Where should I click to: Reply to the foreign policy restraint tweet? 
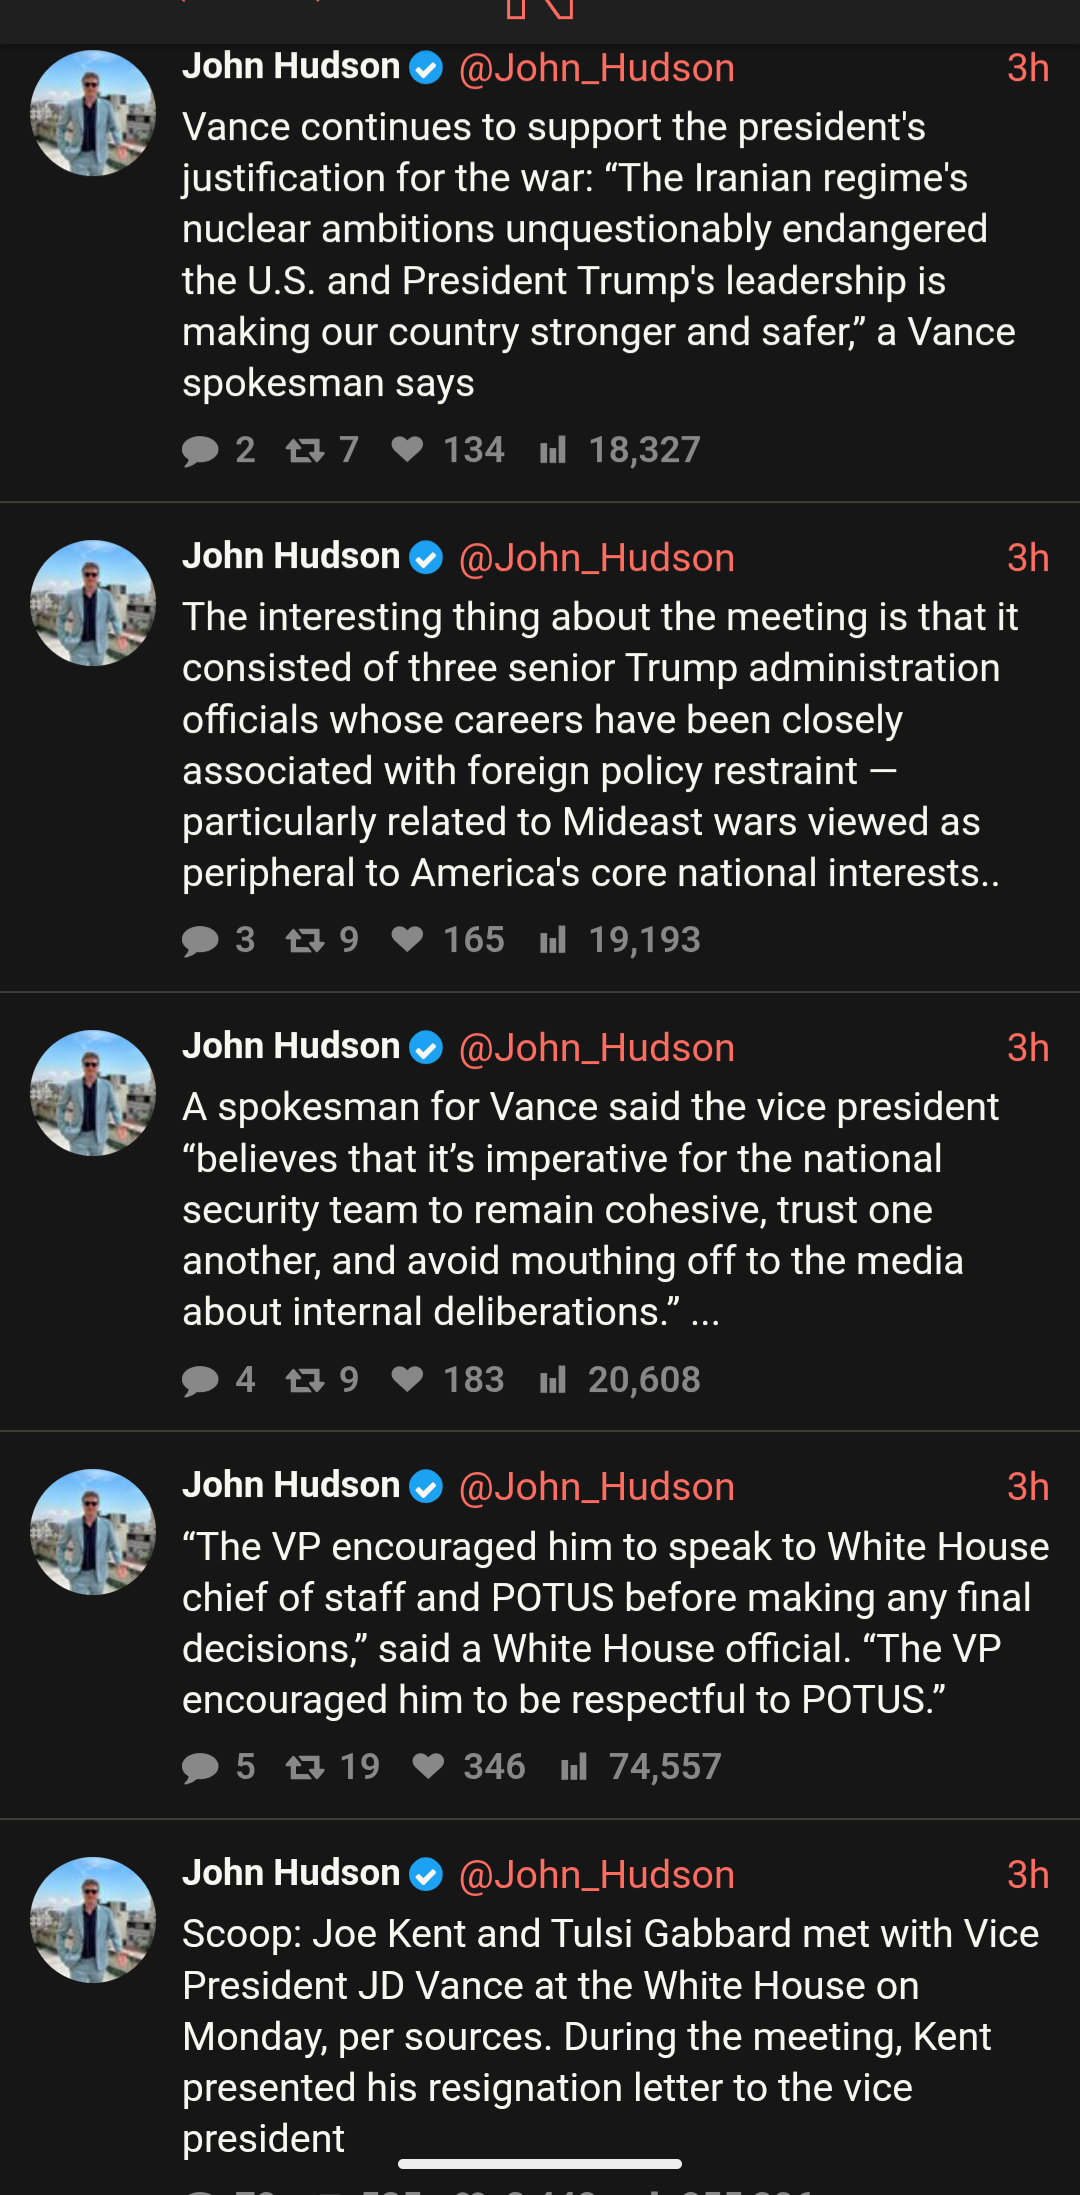(201, 941)
